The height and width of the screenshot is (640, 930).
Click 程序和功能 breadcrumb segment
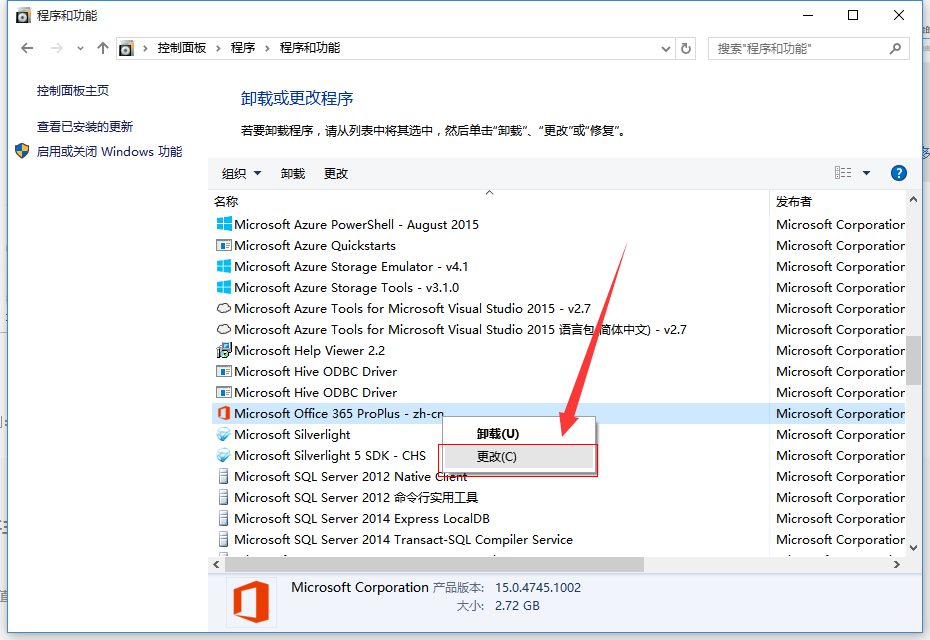(x=310, y=48)
